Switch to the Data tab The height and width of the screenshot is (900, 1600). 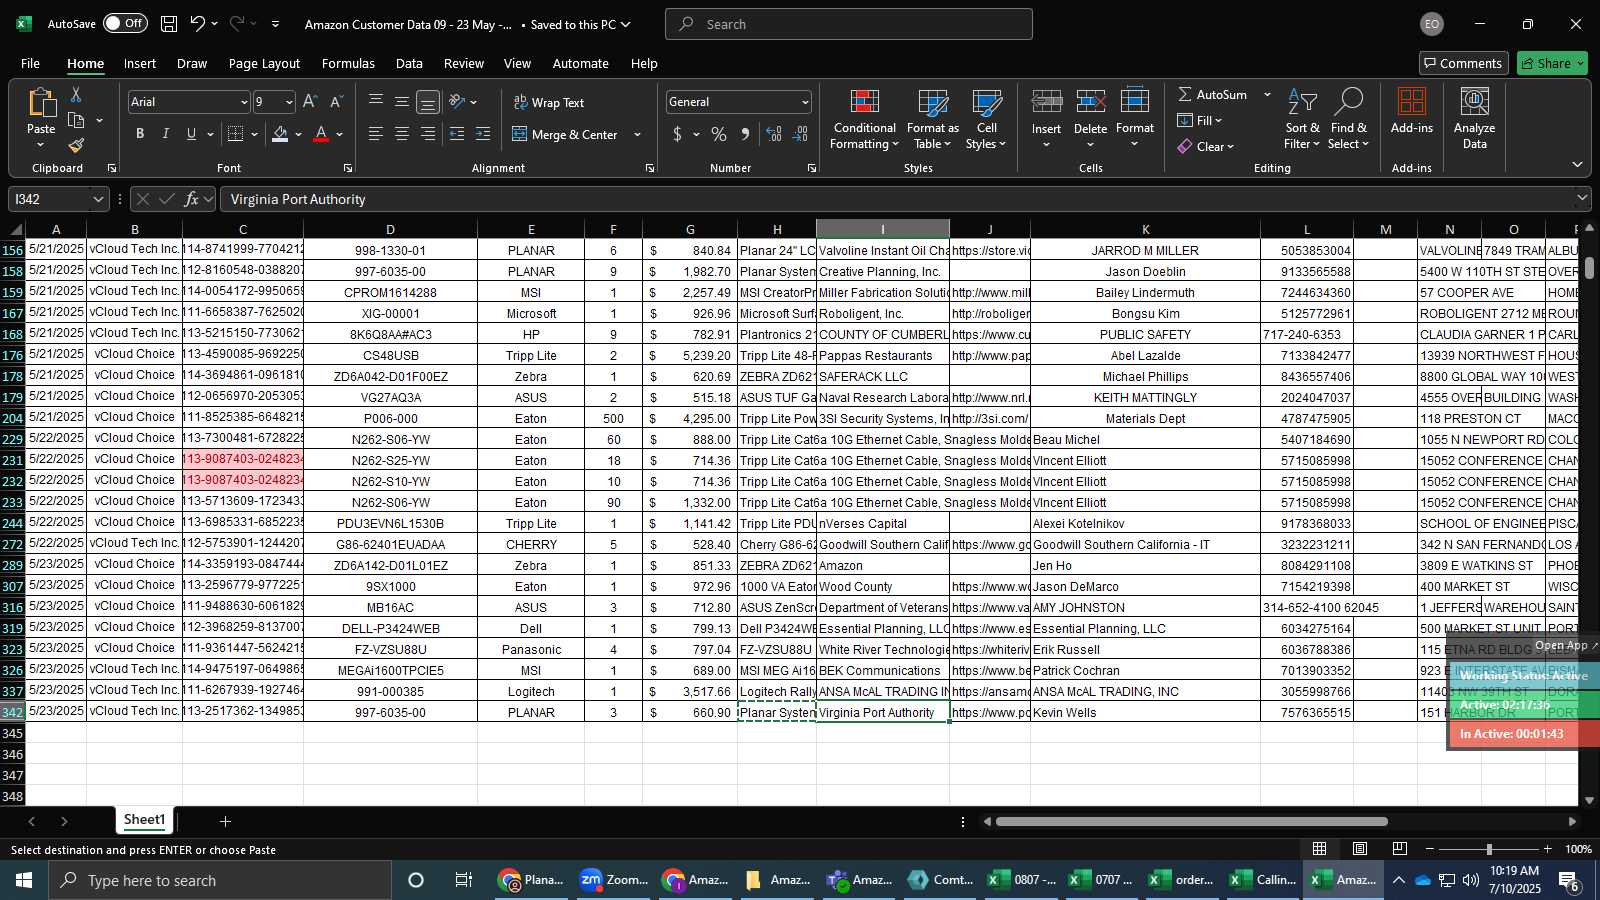[409, 63]
